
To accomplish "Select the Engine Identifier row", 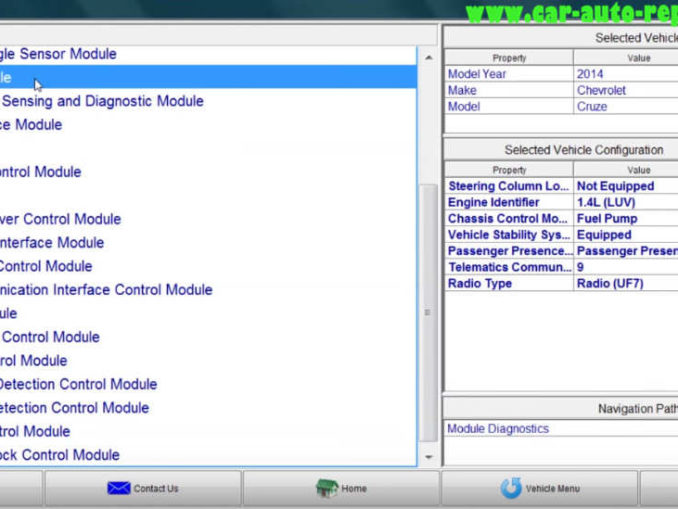I will (x=560, y=202).
